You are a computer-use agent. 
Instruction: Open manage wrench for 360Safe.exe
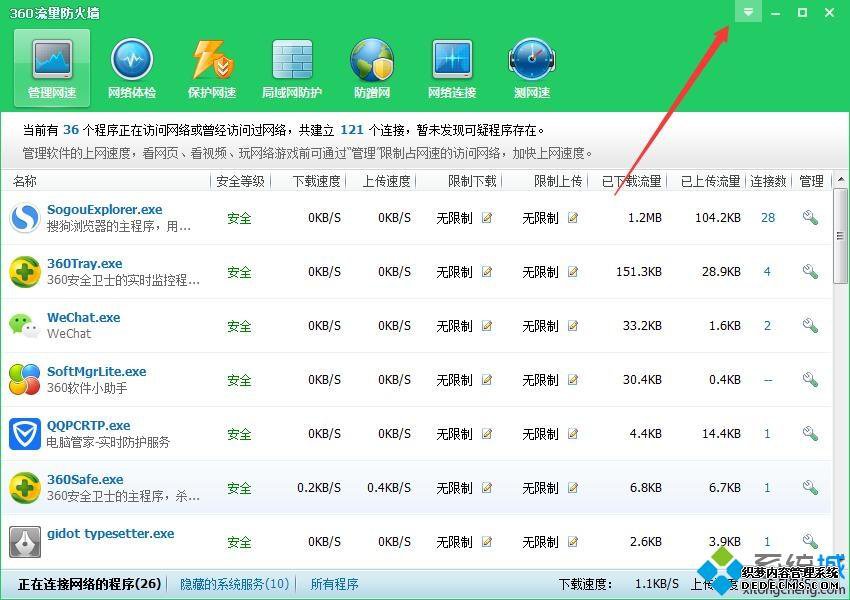pos(810,487)
